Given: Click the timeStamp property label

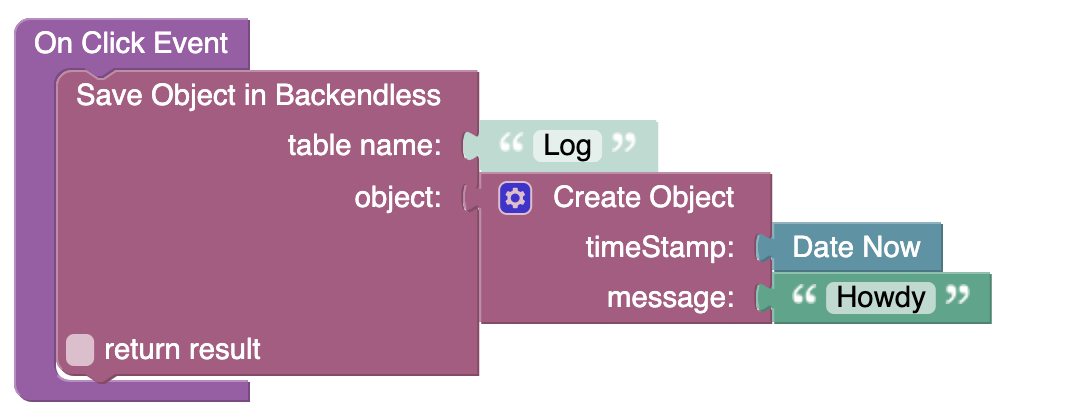Looking at the screenshot, I should [x=659, y=247].
